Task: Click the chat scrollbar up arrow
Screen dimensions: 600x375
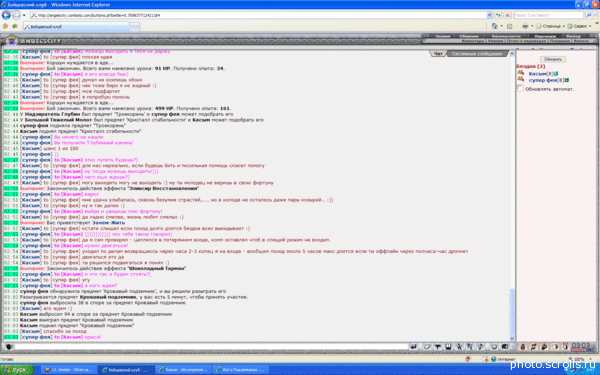Action: (x=512, y=53)
